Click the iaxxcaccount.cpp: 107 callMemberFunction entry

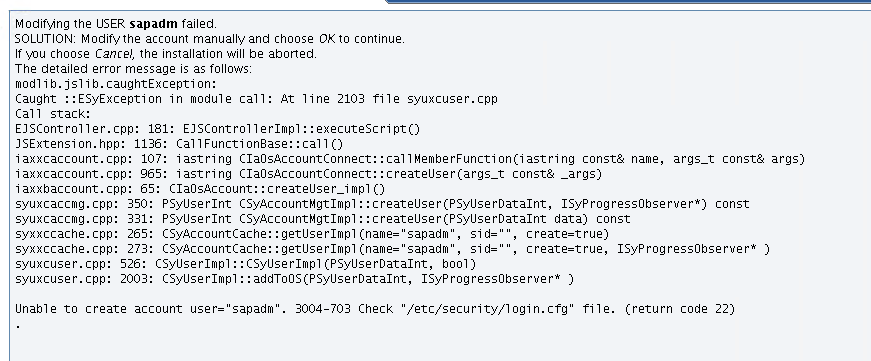pyautogui.click(x=410, y=159)
